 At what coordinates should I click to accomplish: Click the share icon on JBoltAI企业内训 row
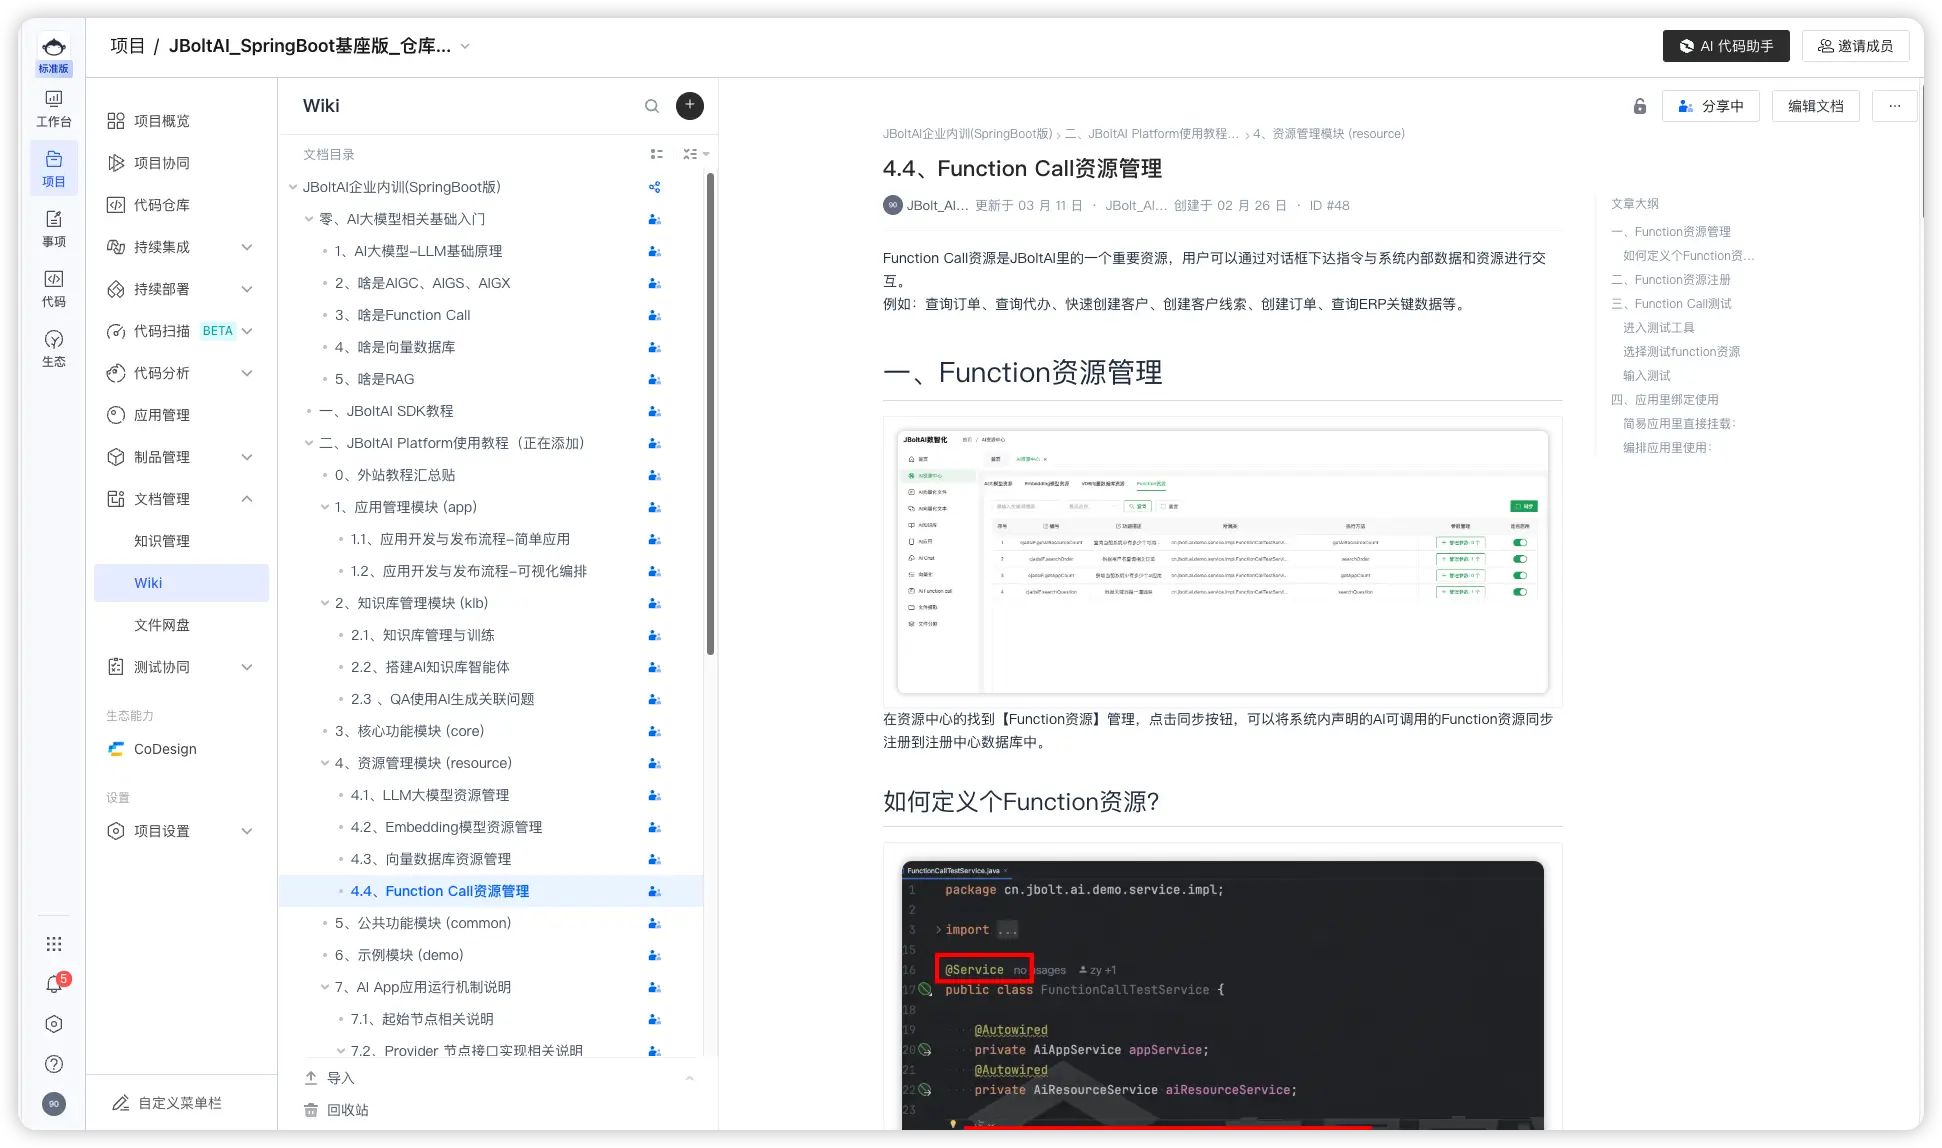pos(655,187)
